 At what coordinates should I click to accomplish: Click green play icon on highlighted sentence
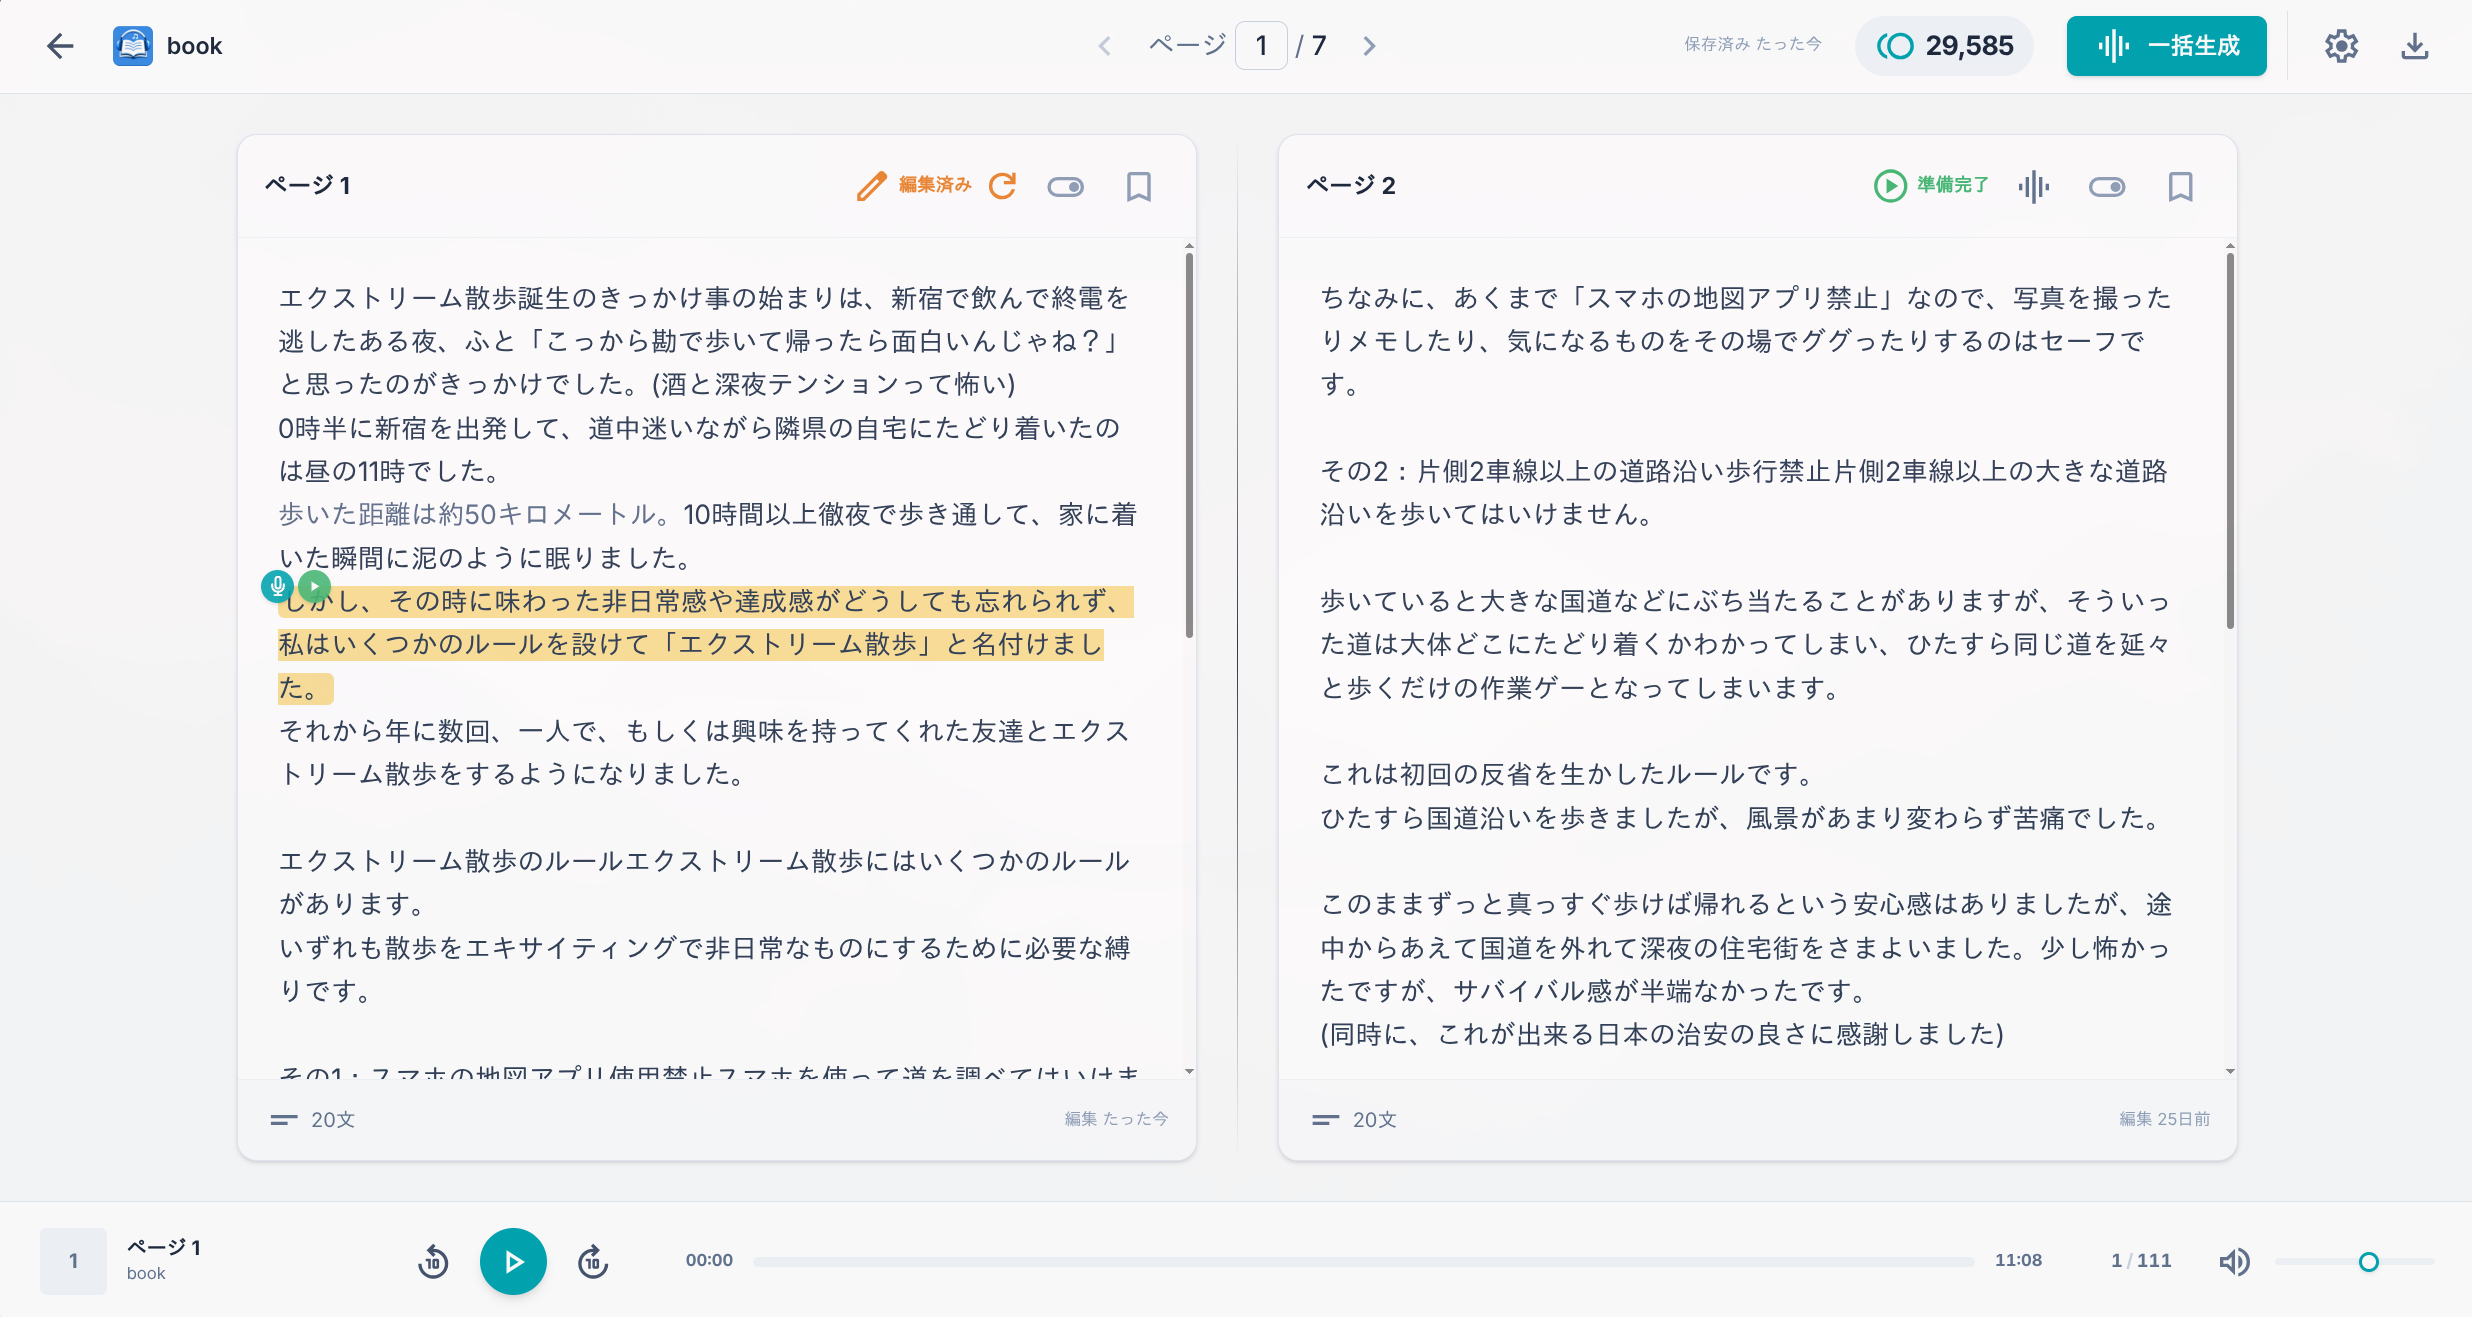[x=315, y=586]
